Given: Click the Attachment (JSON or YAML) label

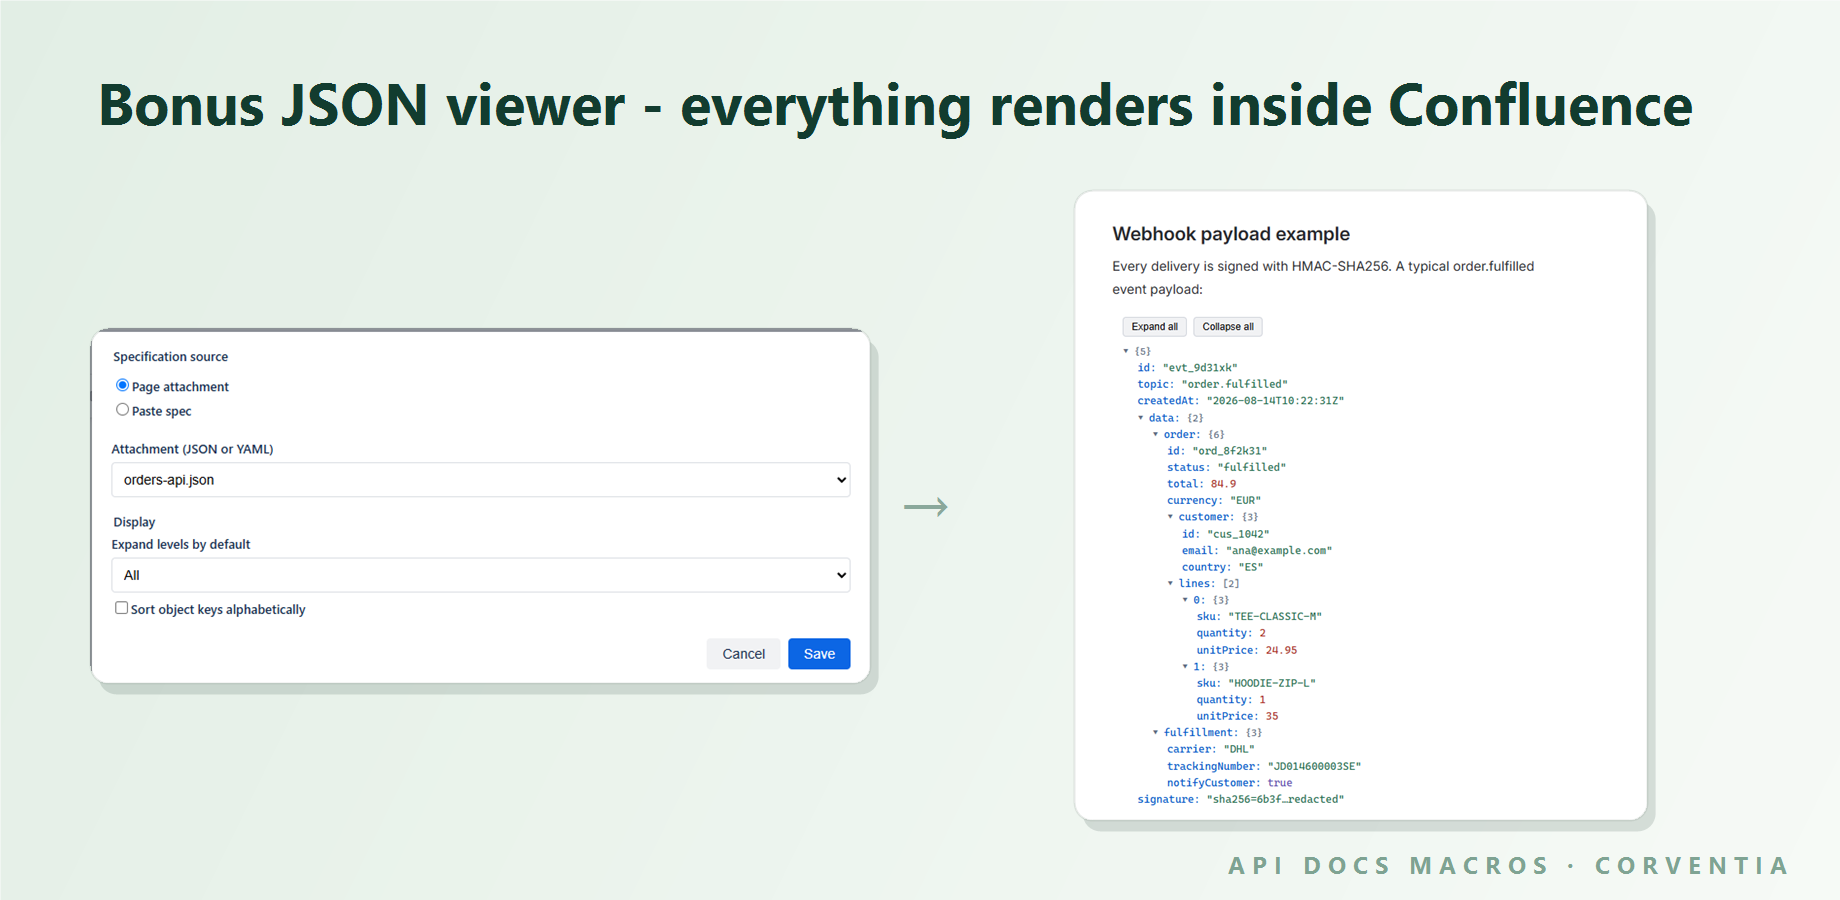Looking at the screenshot, I should (x=192, y=449).
